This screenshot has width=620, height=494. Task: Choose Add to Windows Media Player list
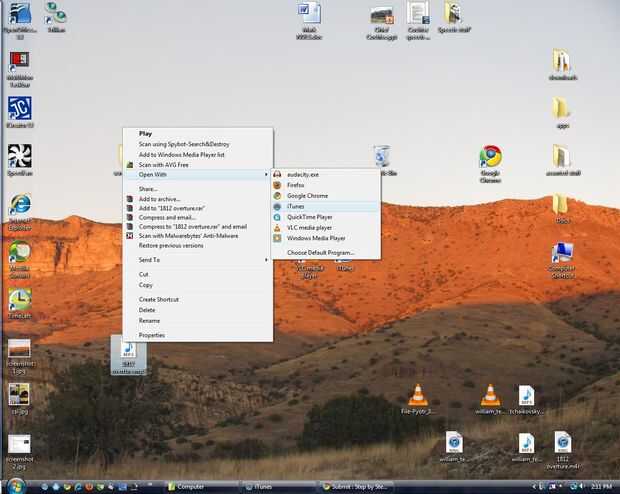pos(198,155)
